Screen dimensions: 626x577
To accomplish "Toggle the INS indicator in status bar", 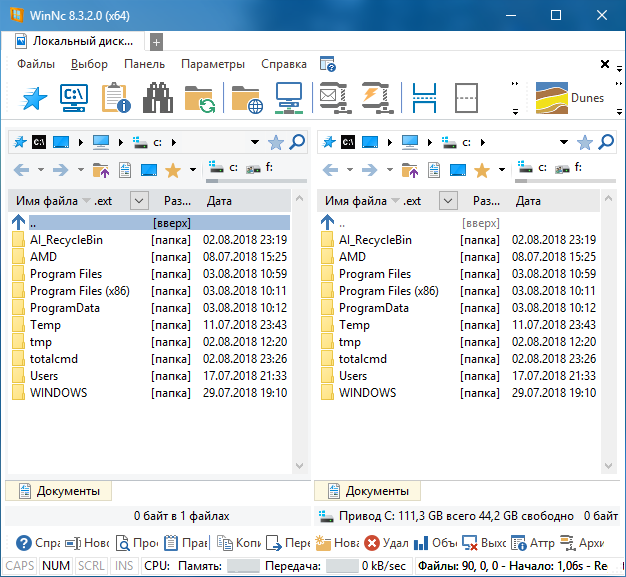I will pyautogui.click(x=124, y=566).
